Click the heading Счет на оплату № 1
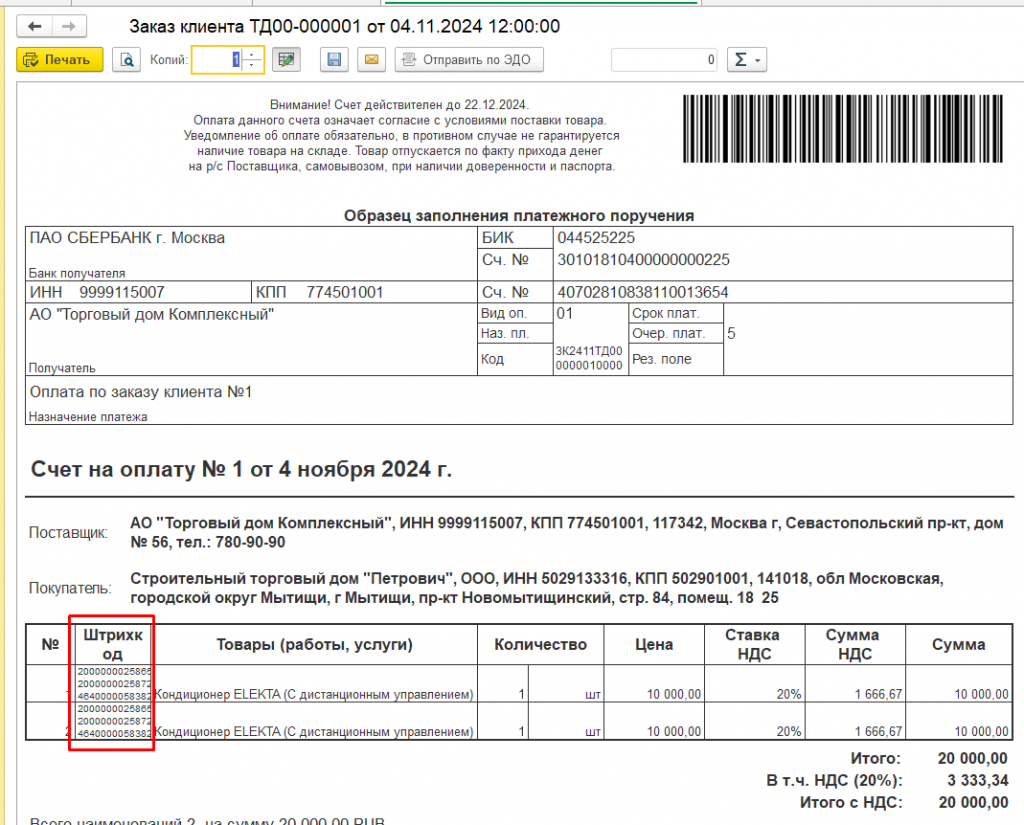This screenshot has height=825, width=1024. (242, 470)
